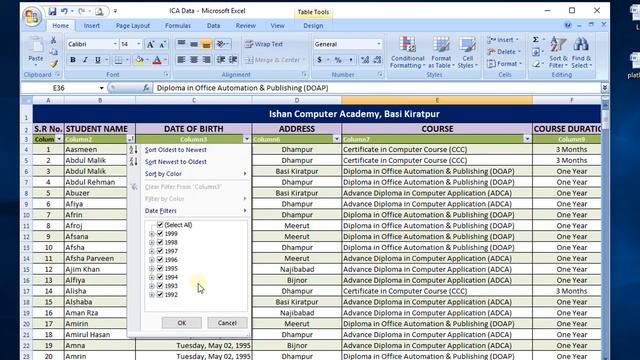
Task: Open Find & Select menu
Action: coord(581,53)
